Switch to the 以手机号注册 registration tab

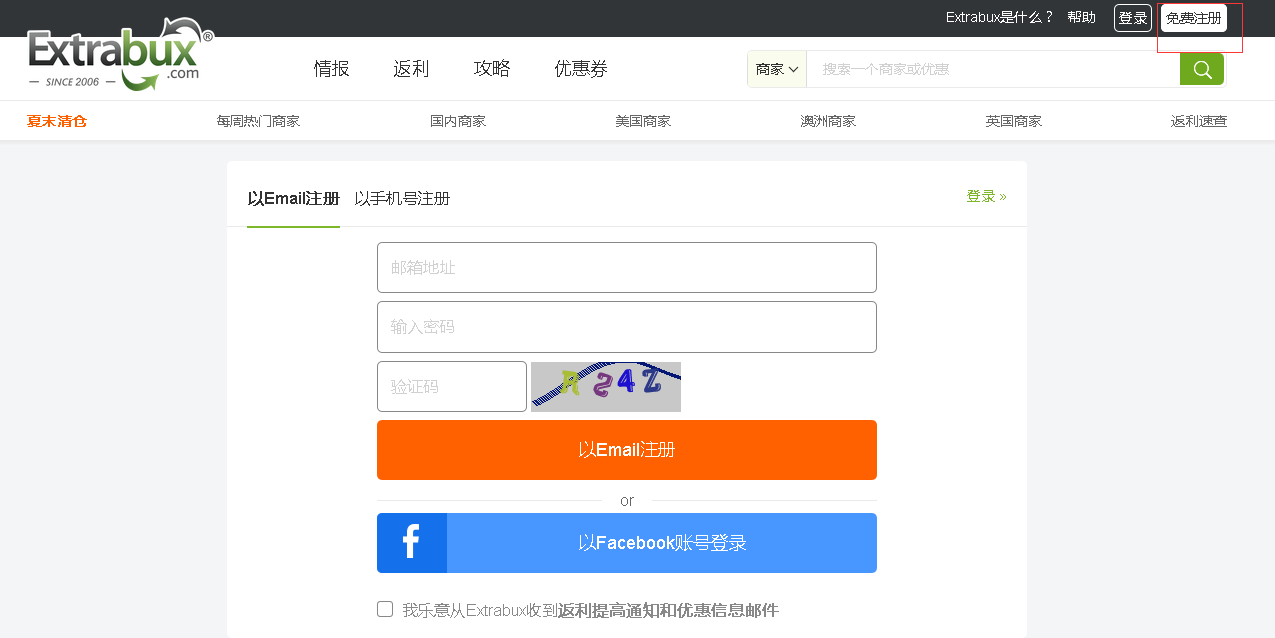click(402, 198)
